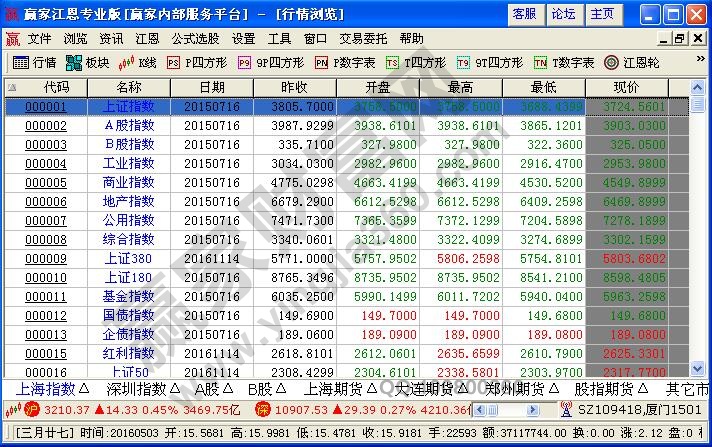Select the 地产指数 row name
The height and width of the screenshot is (447, 712).
[x=129, y=201]
